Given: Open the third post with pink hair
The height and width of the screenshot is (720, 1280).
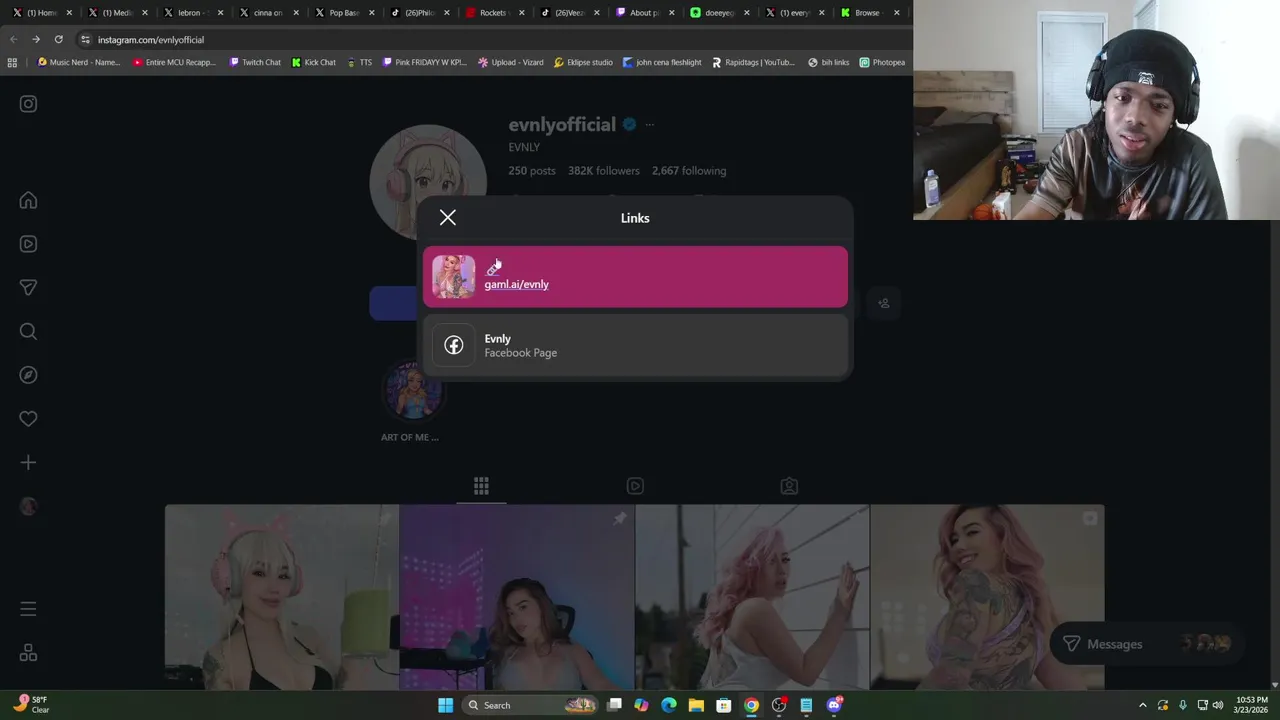Looking at the screenshot, I should (752, 597).
